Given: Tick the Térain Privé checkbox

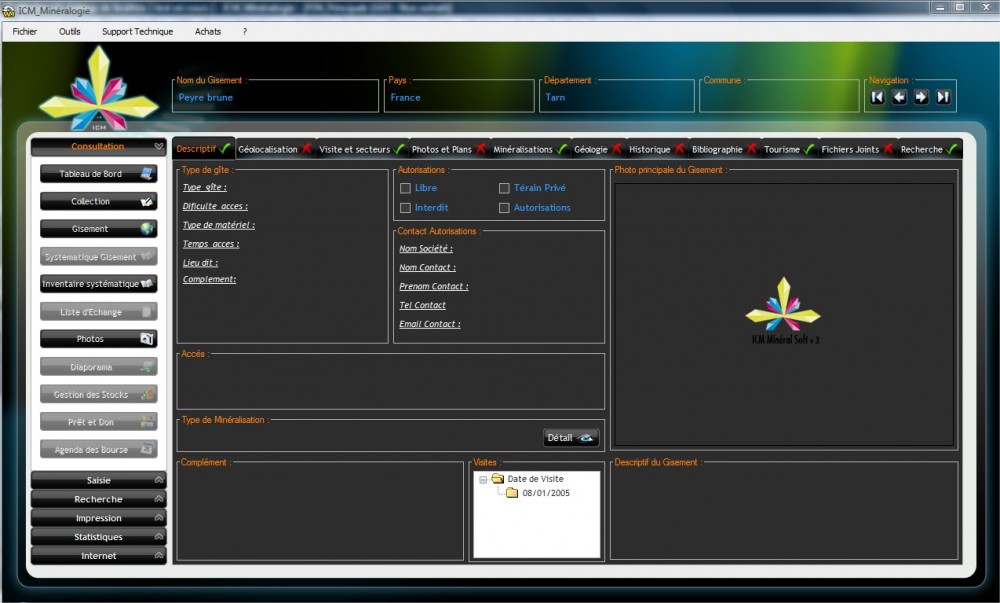Looking at the screenshot, I should (x=504, y=188).
